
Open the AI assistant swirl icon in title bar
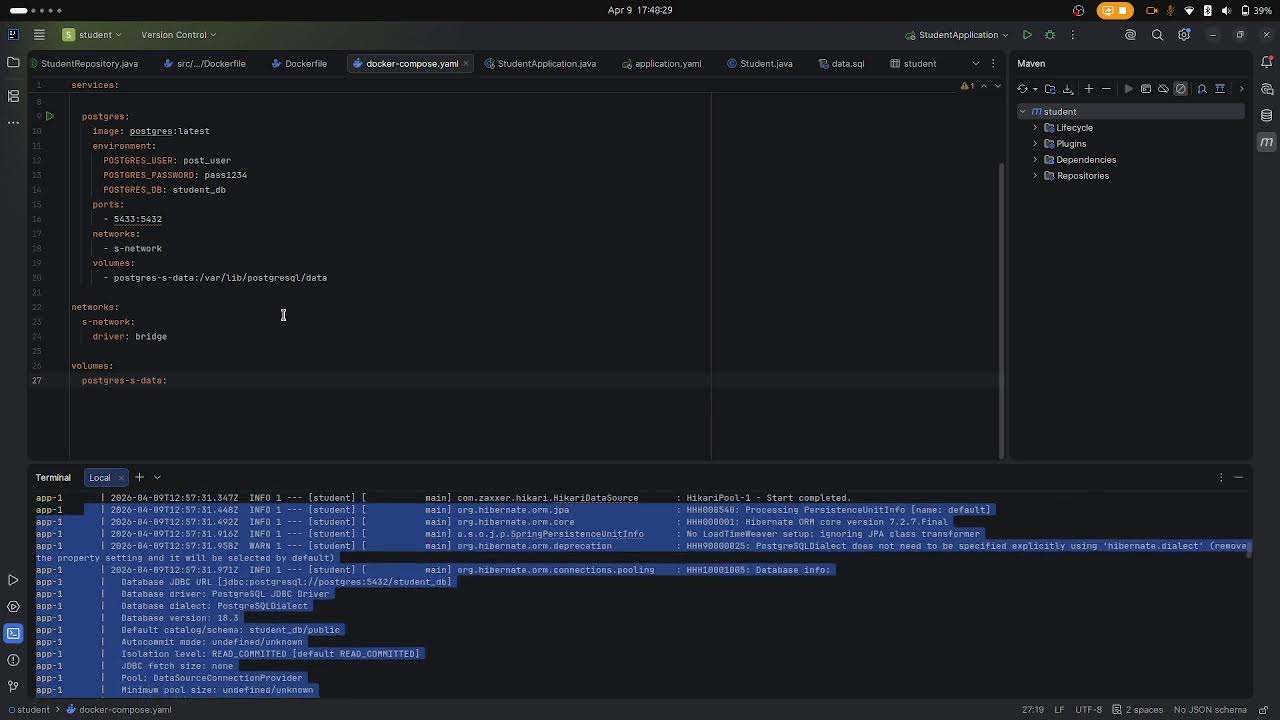1131,35
